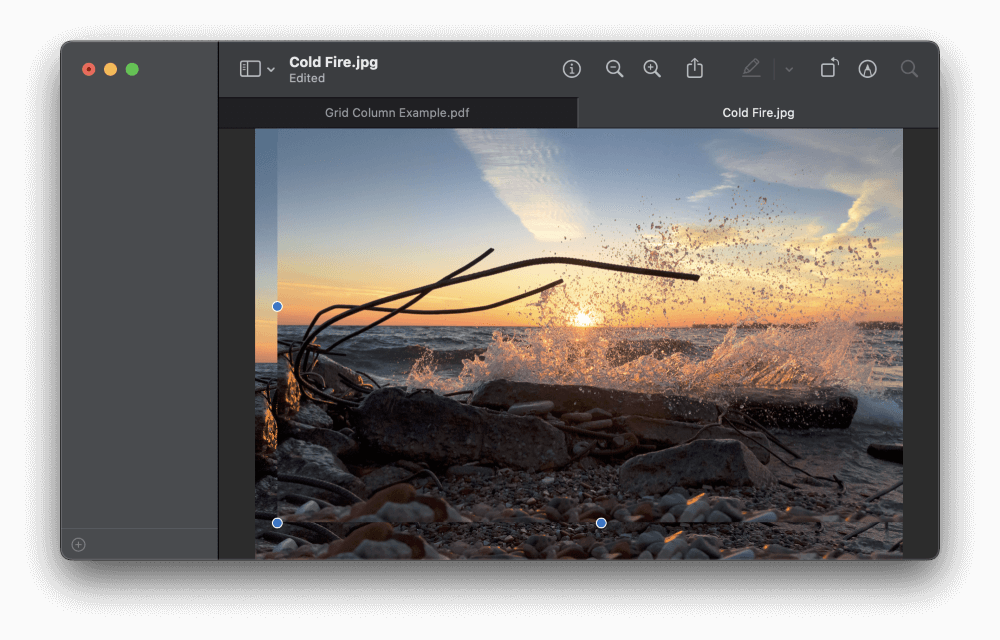Click the Edited label under the filename
This screenshot has height=640, width=1000.
pyautogui.click(x=306, y=78)
